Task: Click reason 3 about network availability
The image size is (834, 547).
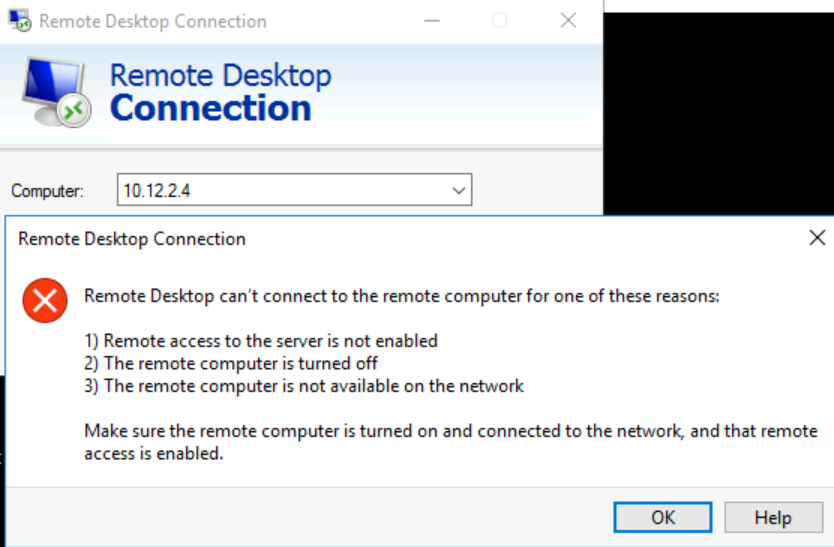Action: click(x=304, y=386)
